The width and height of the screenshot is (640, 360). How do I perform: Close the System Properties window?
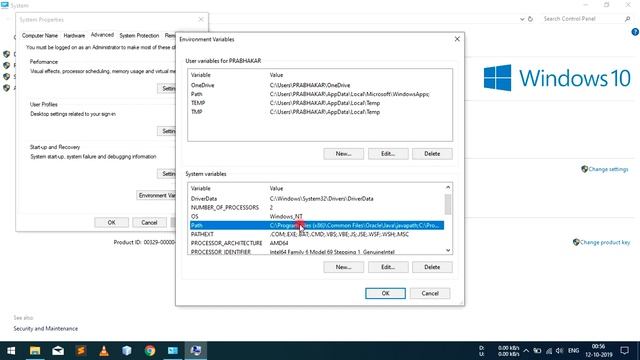tap(201, 19)
